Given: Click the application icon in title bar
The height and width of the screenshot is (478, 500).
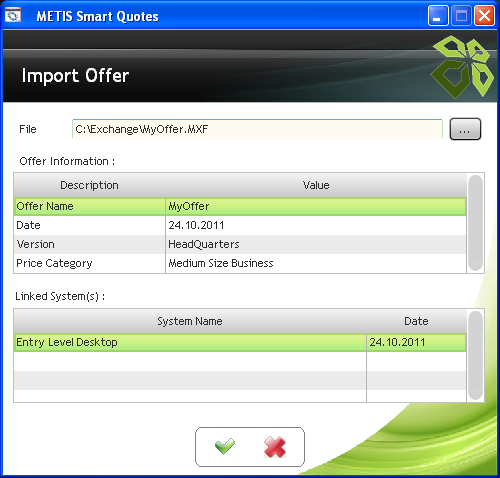Looking at the screenshot, I should 13,15.
